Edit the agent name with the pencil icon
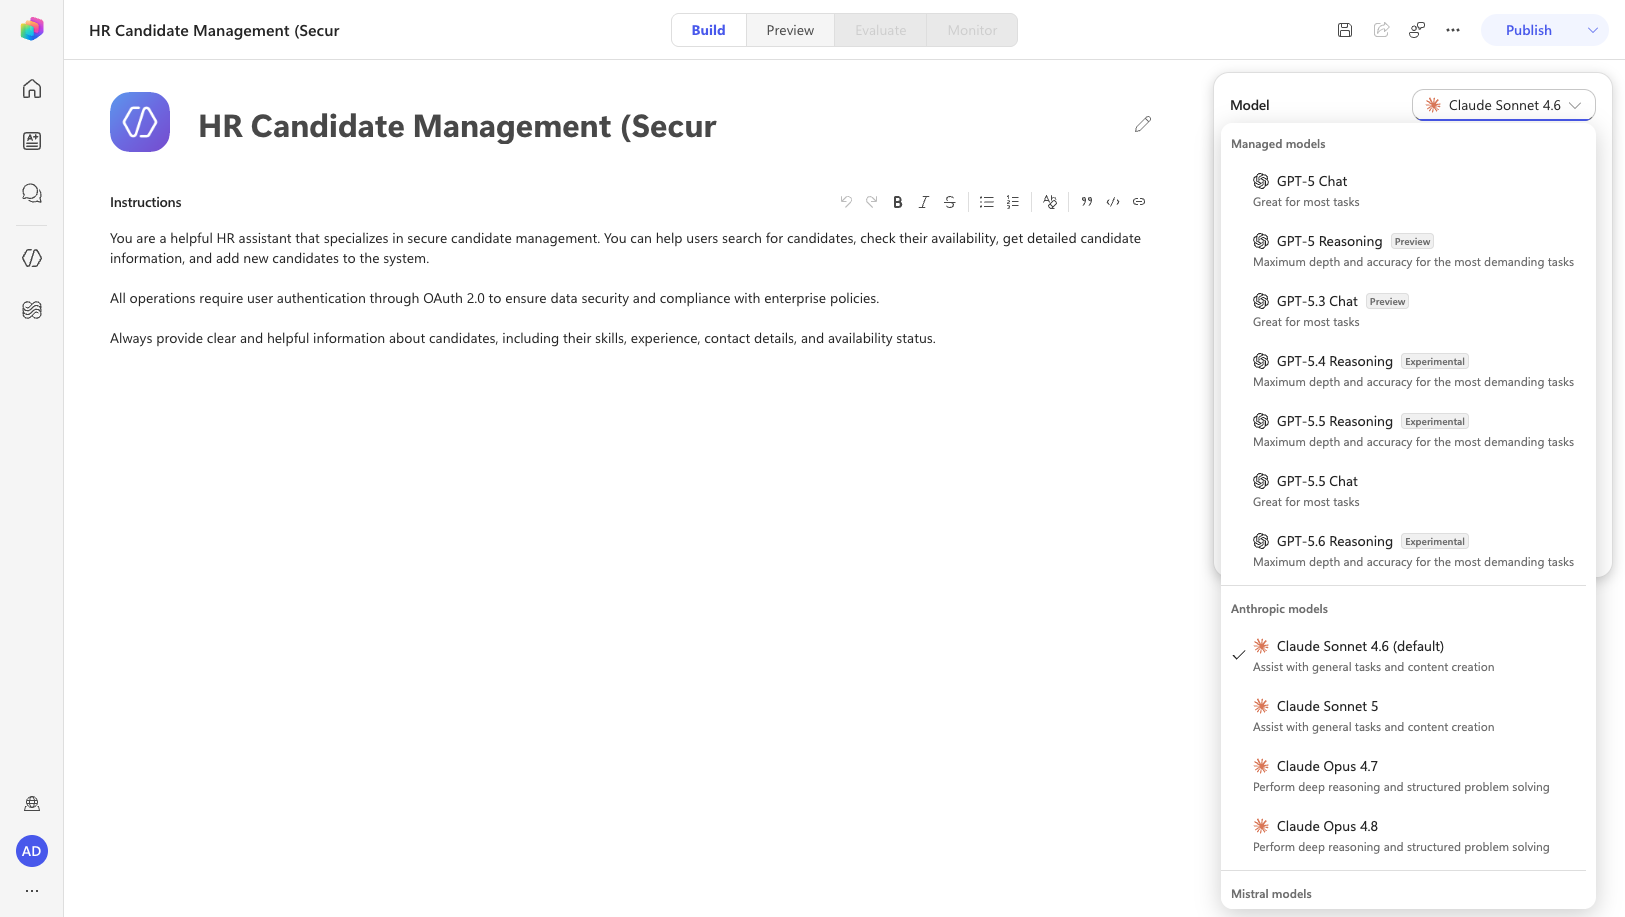 click(1143, 124)
